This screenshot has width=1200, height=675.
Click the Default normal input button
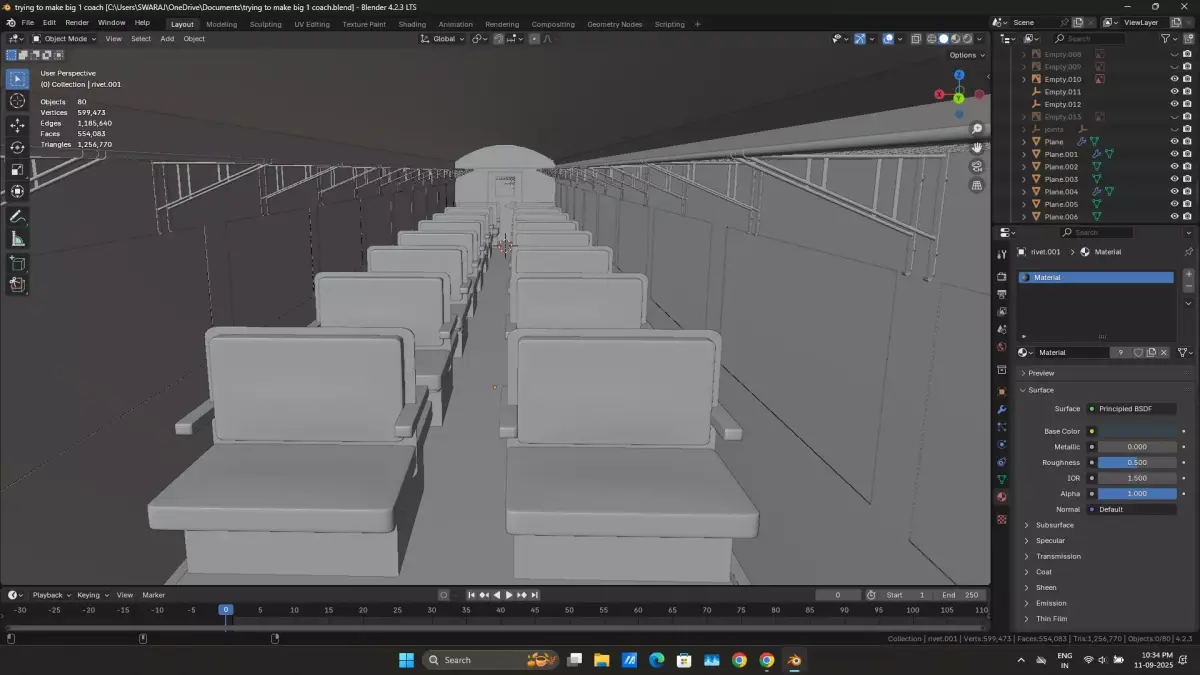tap(1132, 509)
